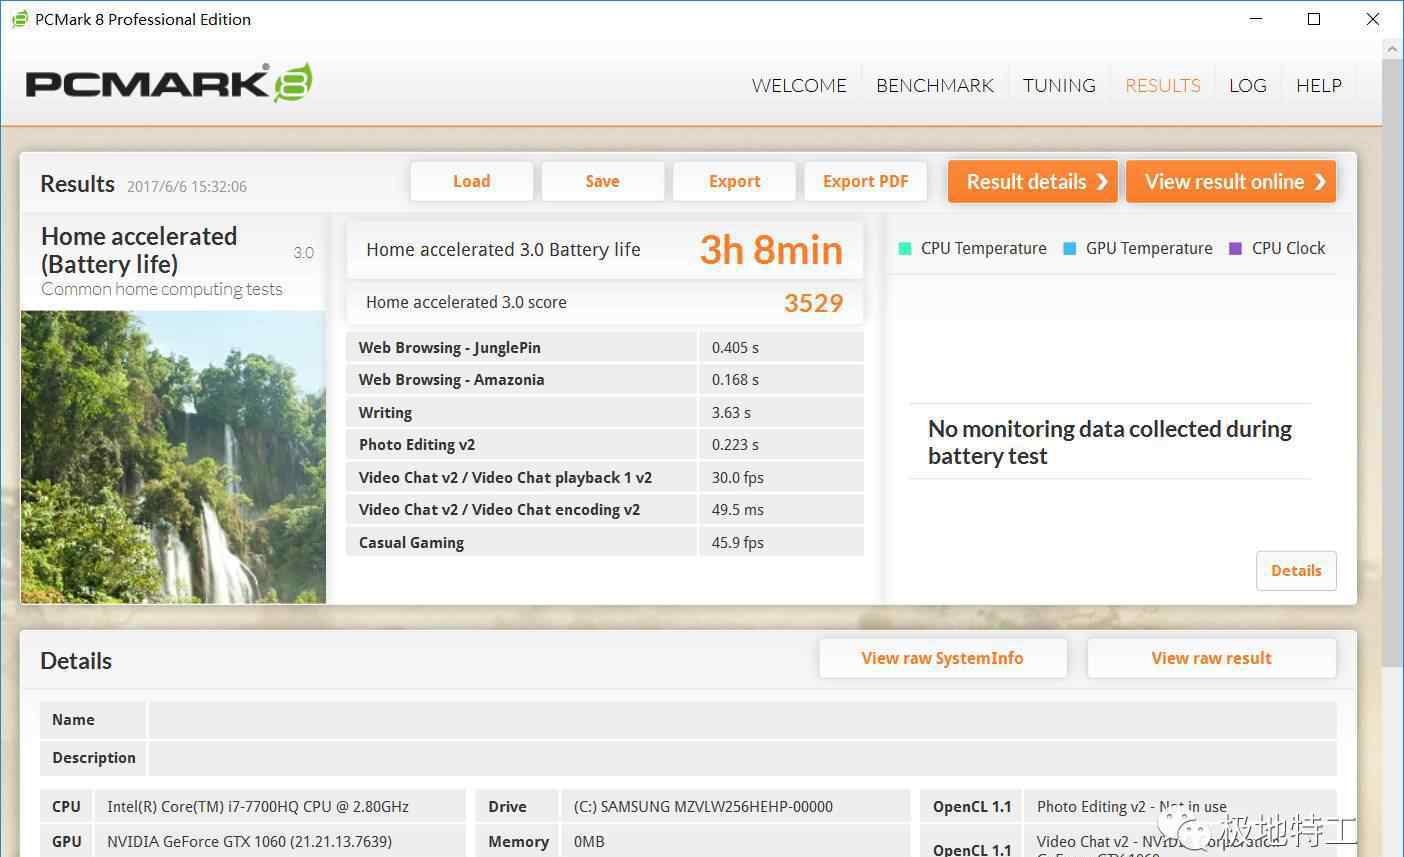The image size is (1404, 857).
Task: Minimize the PCMark 8 window
Action: click(x=1256, y=19)
